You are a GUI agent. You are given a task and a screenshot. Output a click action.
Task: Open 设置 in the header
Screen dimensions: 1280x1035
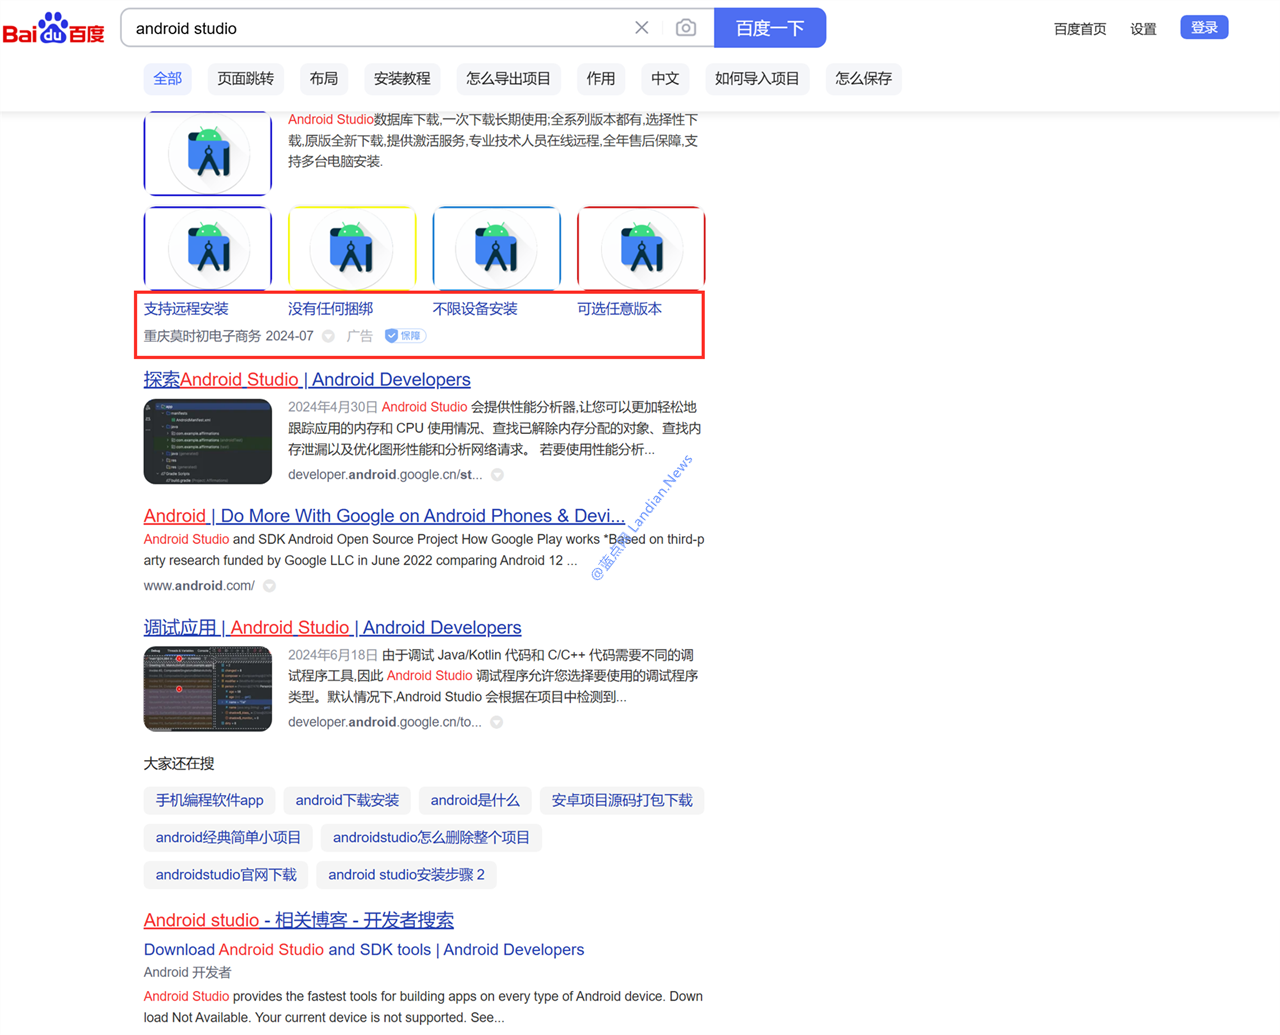tap(1143, 29)
